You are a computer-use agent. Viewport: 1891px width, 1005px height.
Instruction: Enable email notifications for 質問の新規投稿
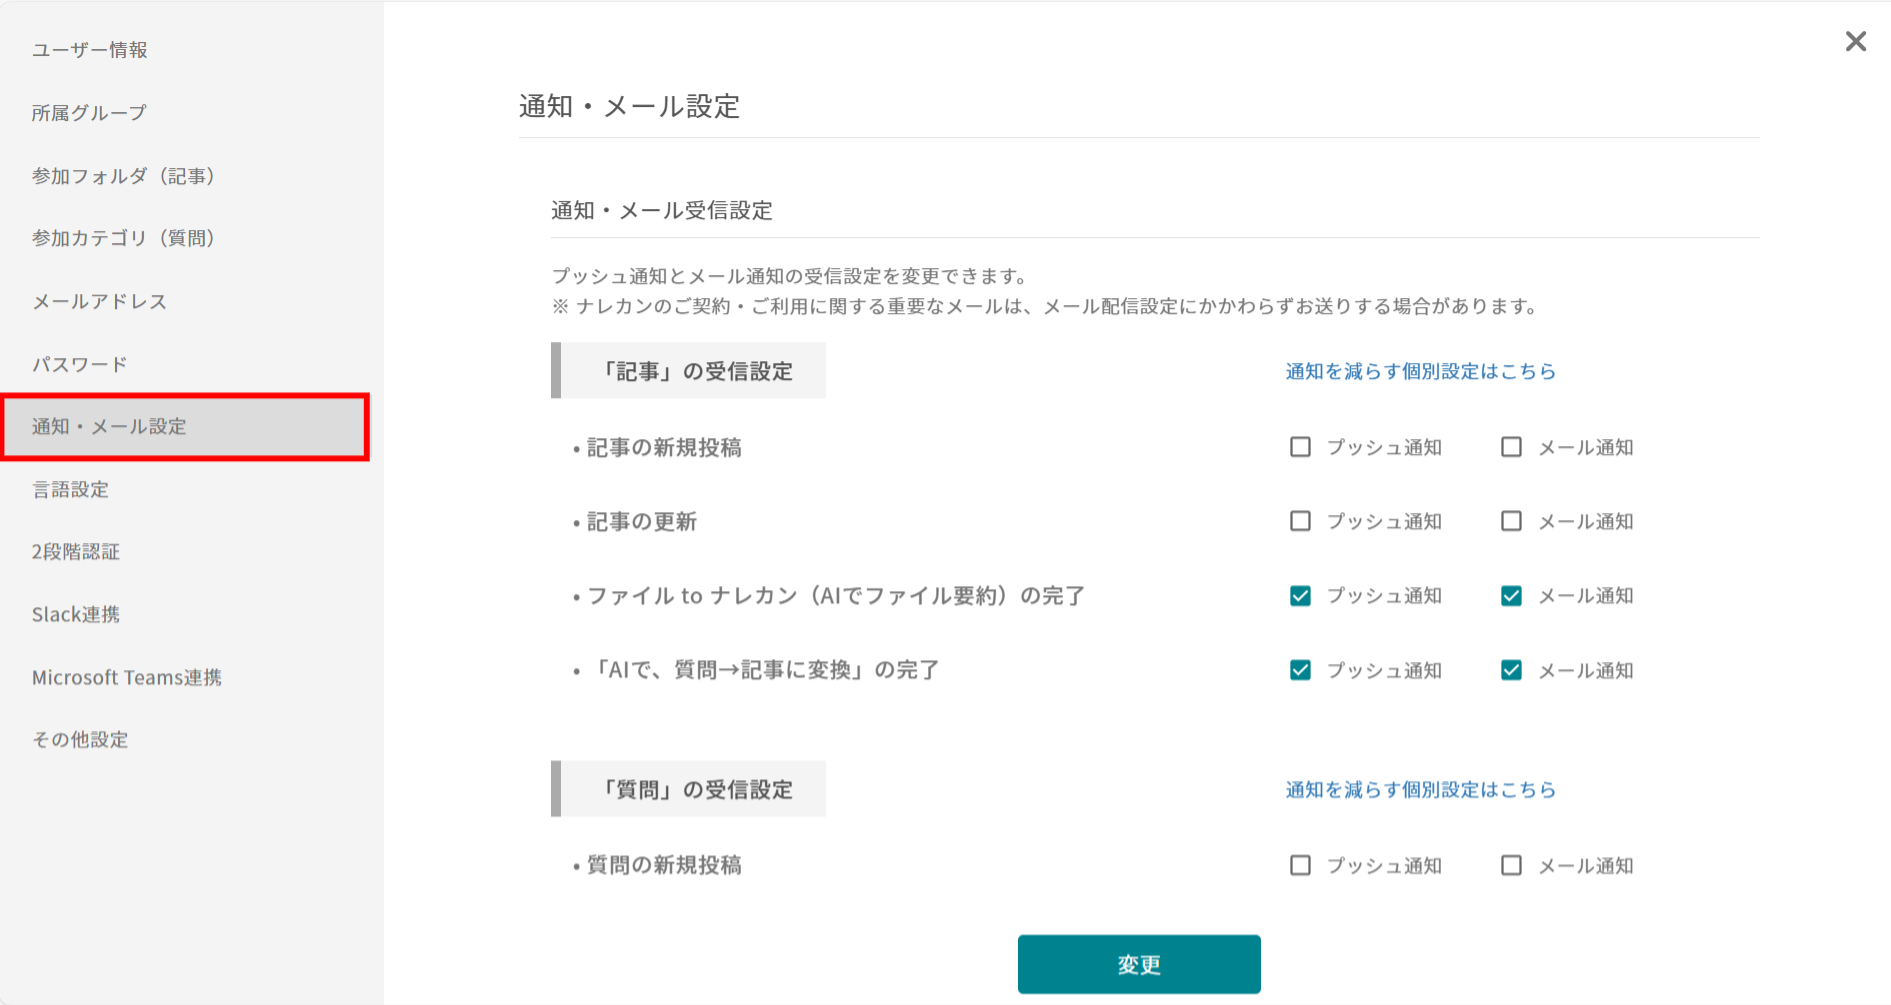[1511, 865]
